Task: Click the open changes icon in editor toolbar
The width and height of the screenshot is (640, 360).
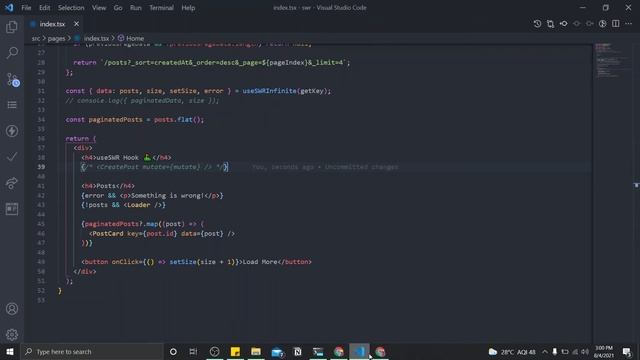Action: coord(550,24)
